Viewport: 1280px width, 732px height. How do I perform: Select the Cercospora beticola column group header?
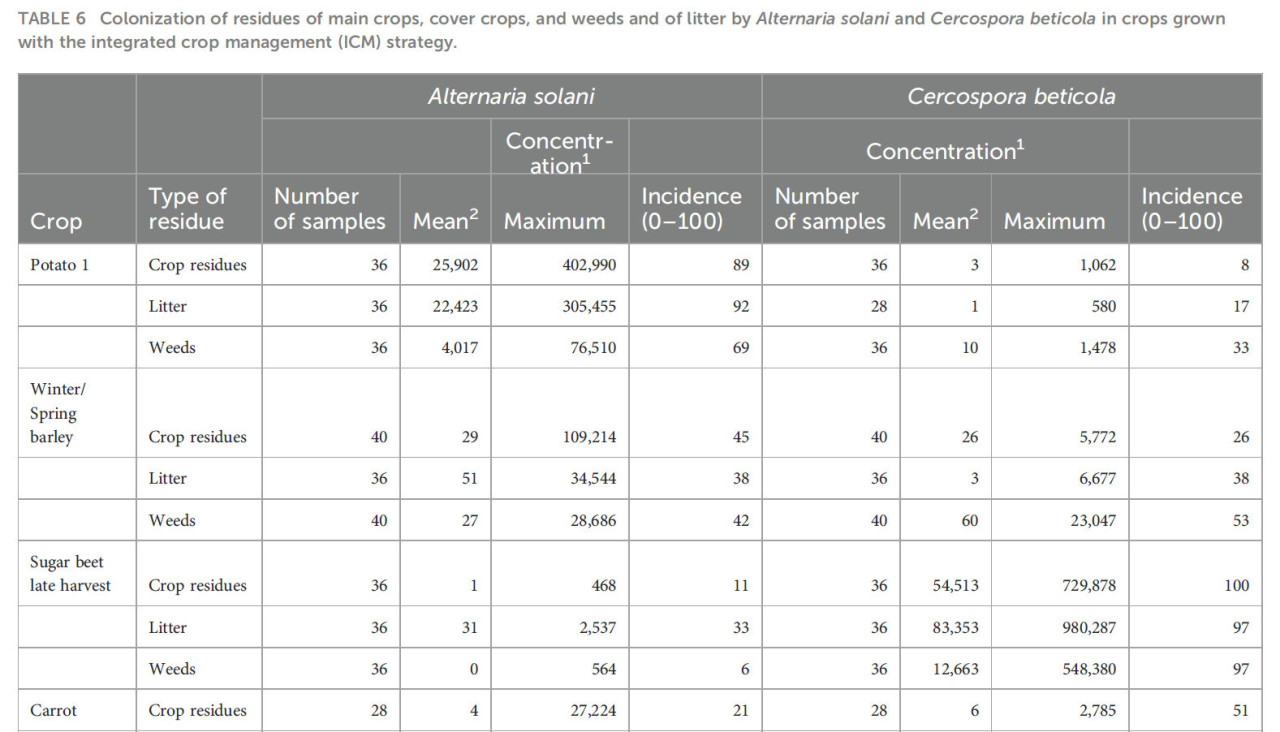[1011, 96]
